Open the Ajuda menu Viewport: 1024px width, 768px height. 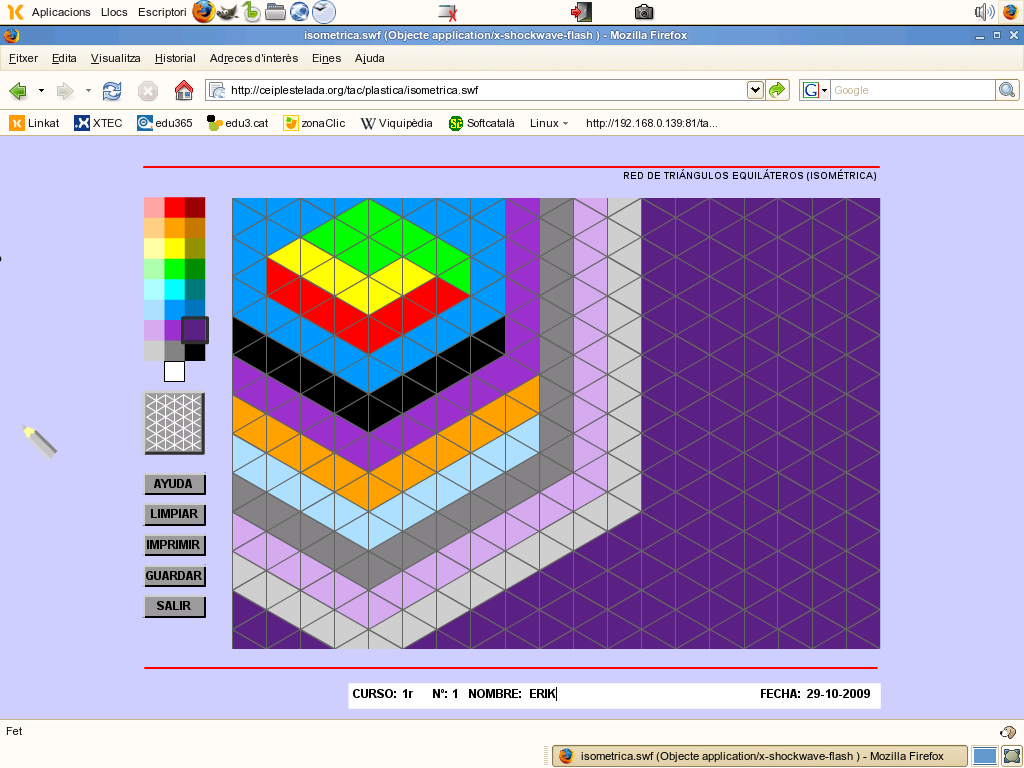click(370, 58)
